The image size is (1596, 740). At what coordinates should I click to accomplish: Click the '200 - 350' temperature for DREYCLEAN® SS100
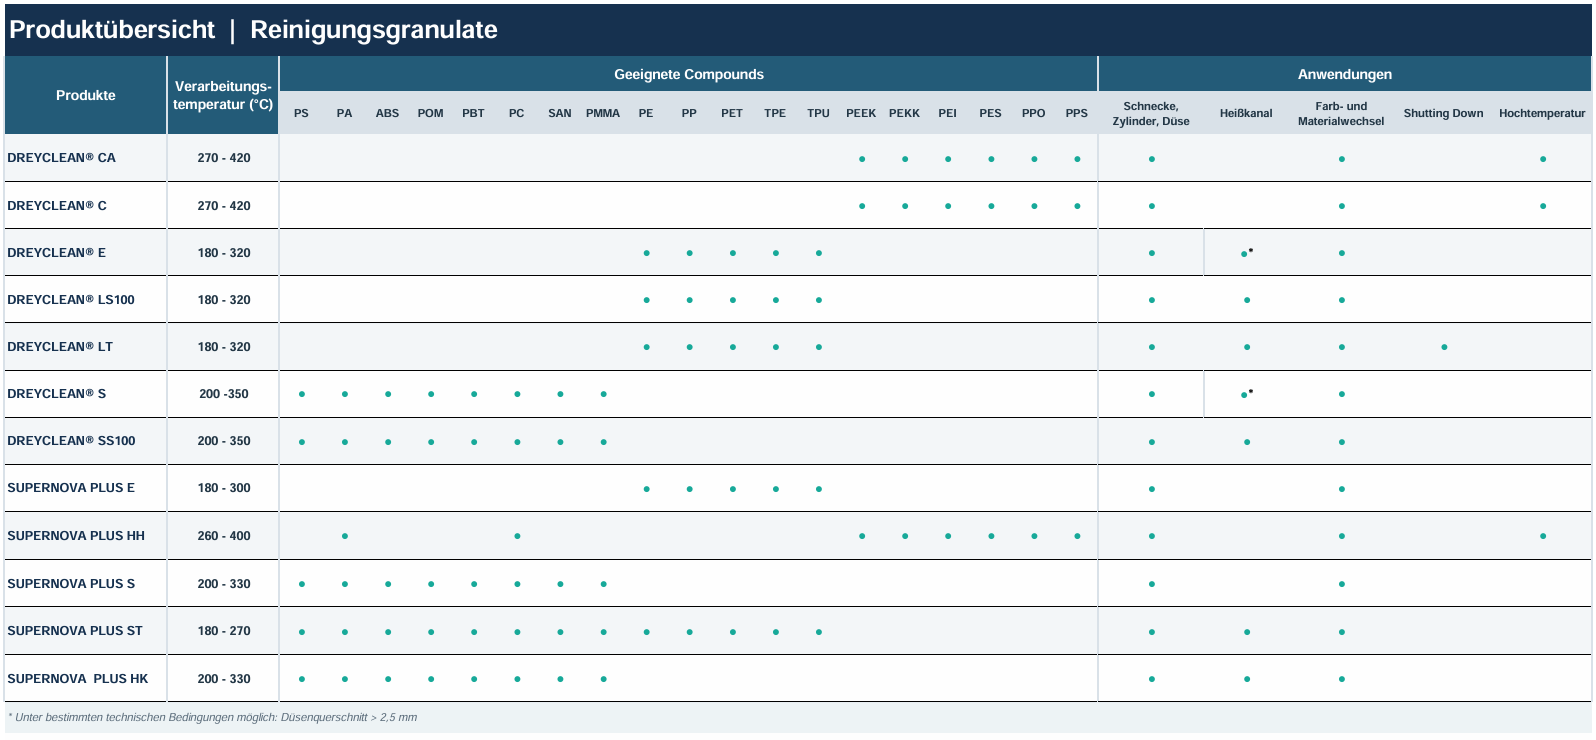(x=224, y=441)
